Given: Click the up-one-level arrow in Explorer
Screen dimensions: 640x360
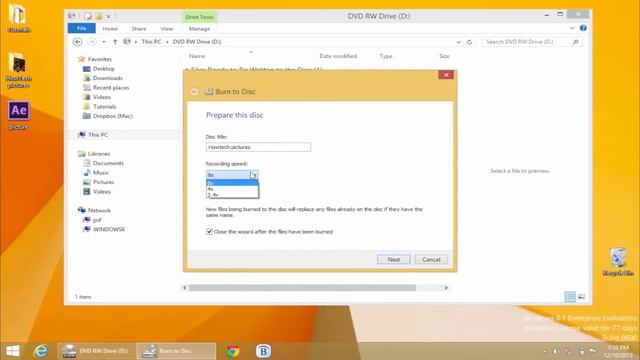Looking at the screenshot, I should pos(115,42).
